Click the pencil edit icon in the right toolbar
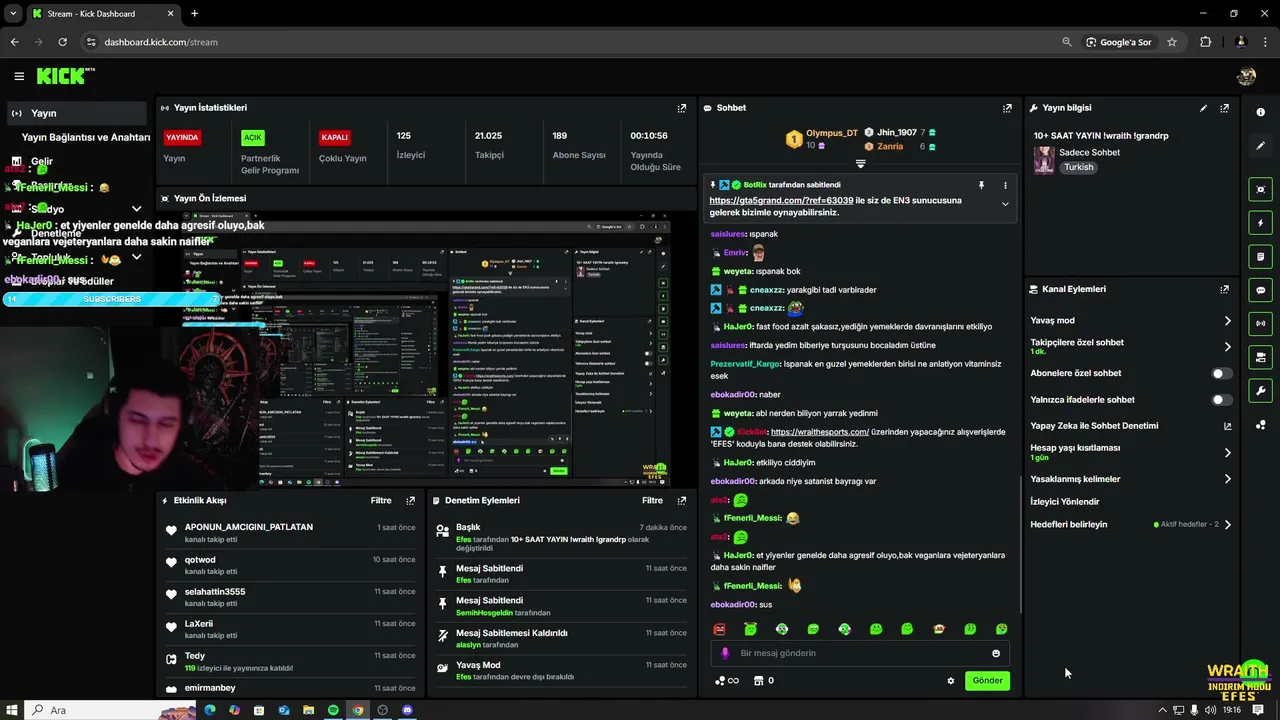Screen dimensions: 1280x720 1260,146
